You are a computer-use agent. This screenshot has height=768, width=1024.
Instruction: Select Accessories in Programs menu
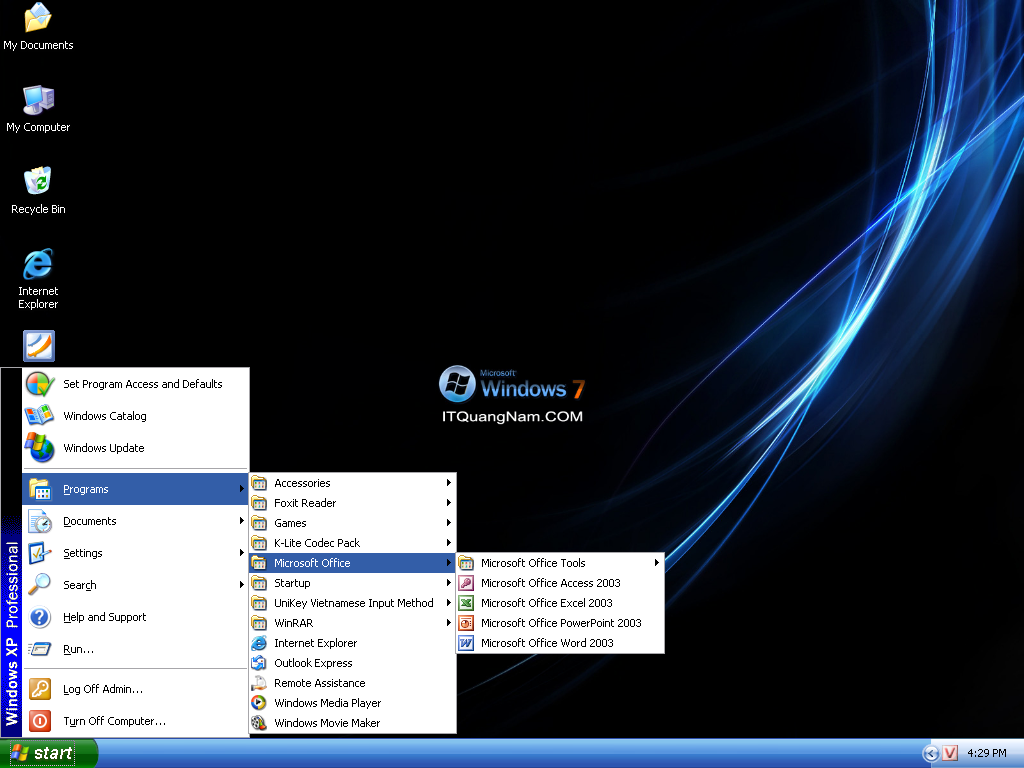[353, 483]
